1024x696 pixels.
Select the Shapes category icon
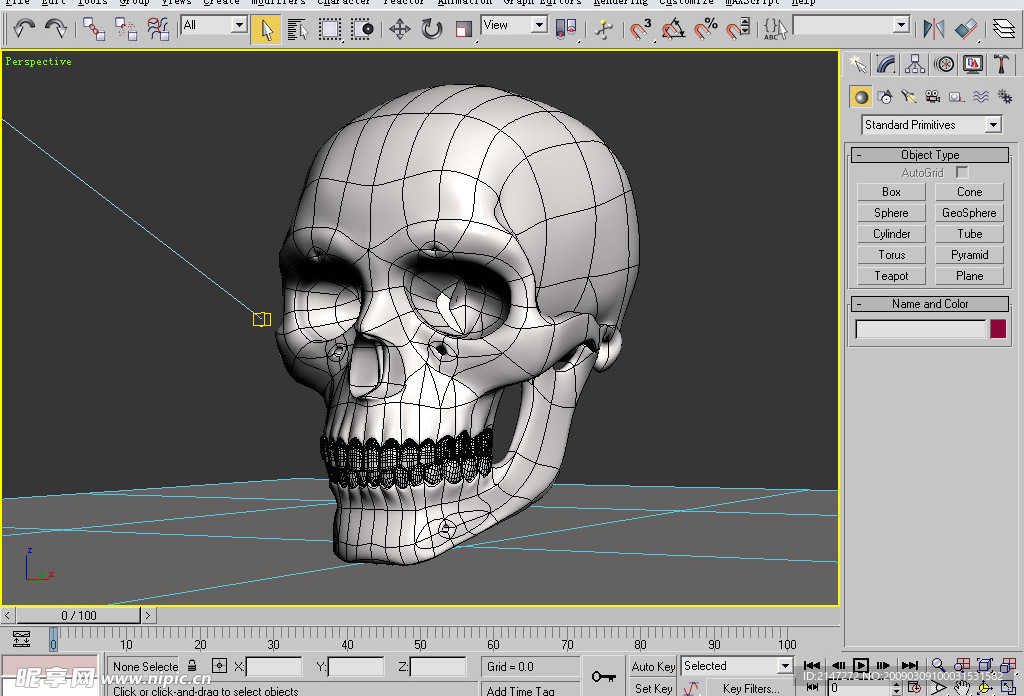click(885, 97)
